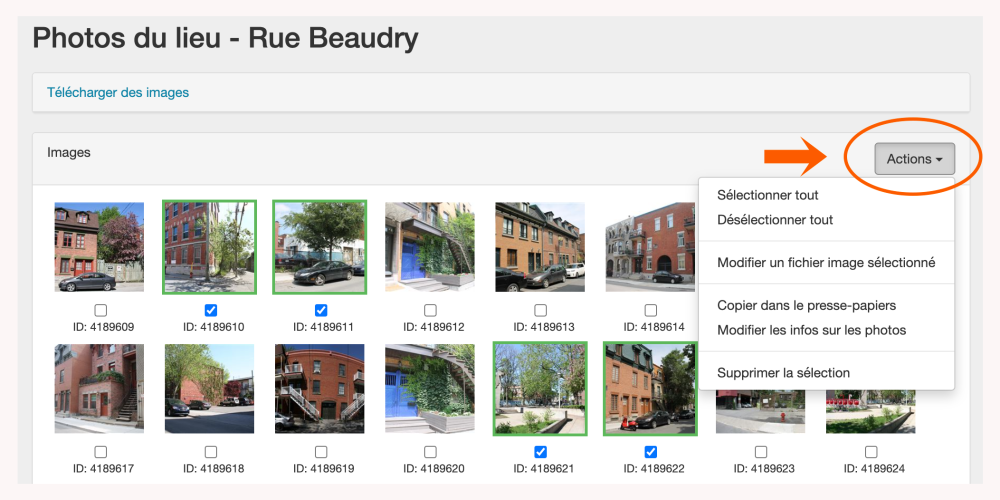Open the Actions dropdown button
Viewport: 1000px width, 500px height.
[914, 159]
